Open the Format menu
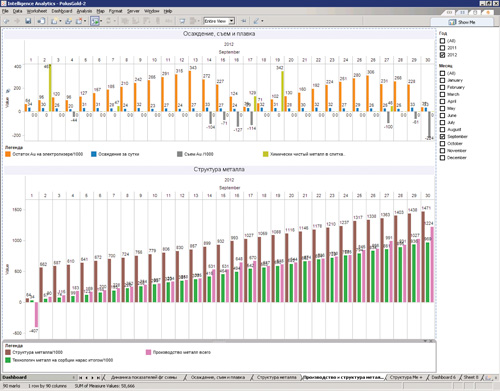Image resolution: width=500 pixels, height=391 pixels. pos(115,11)
